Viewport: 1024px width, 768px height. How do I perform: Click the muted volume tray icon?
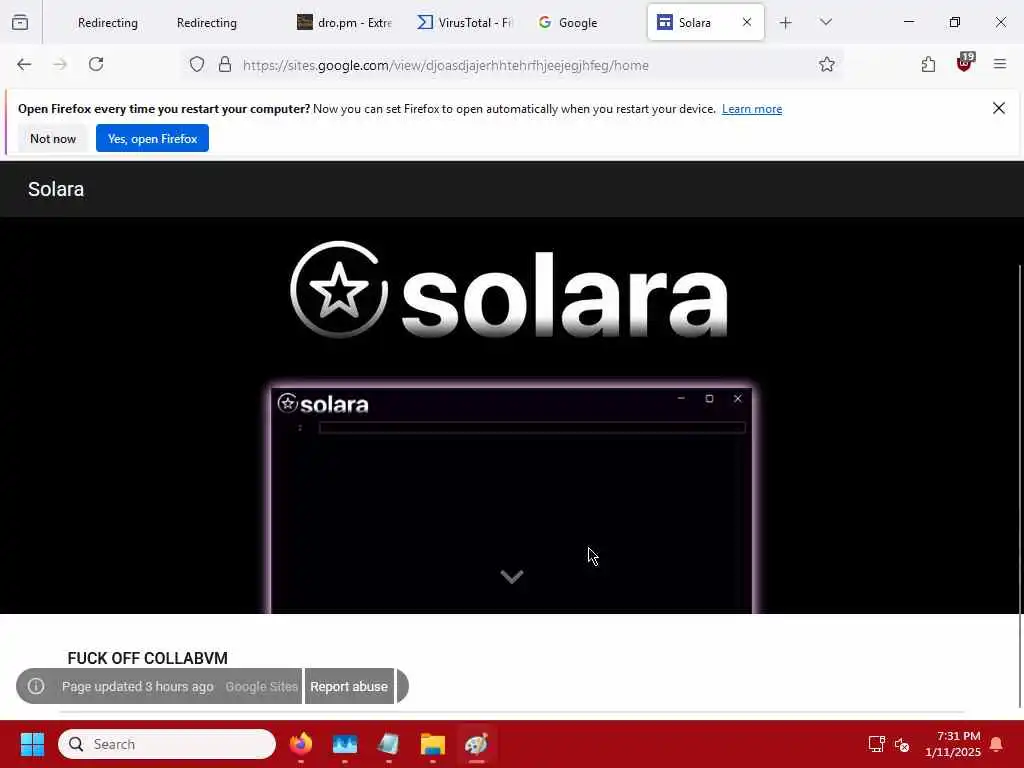(902, 744)
